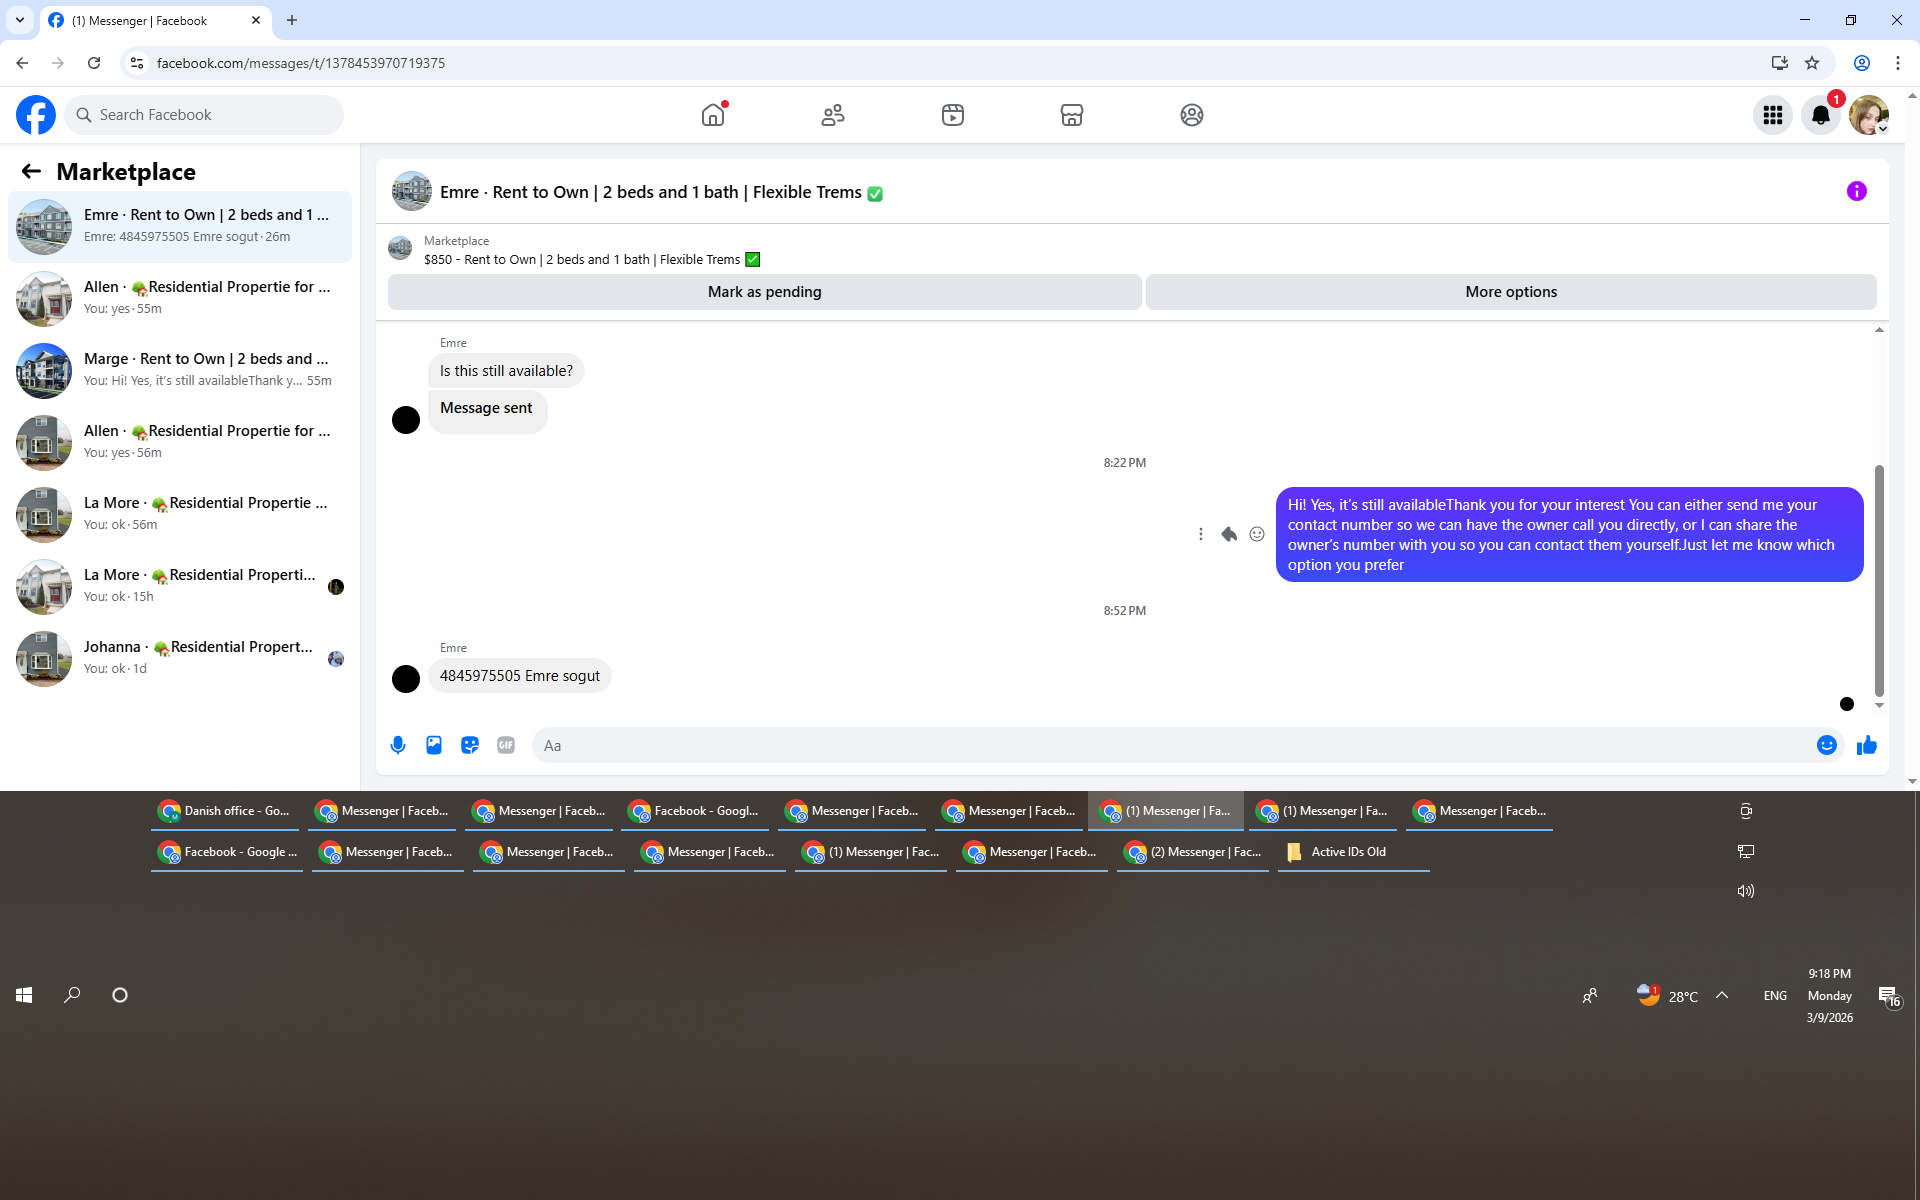The width and height of the screenshot is (1920, 1200).
Task: Open Facebook Home tab
Action: tap(713, 115)
